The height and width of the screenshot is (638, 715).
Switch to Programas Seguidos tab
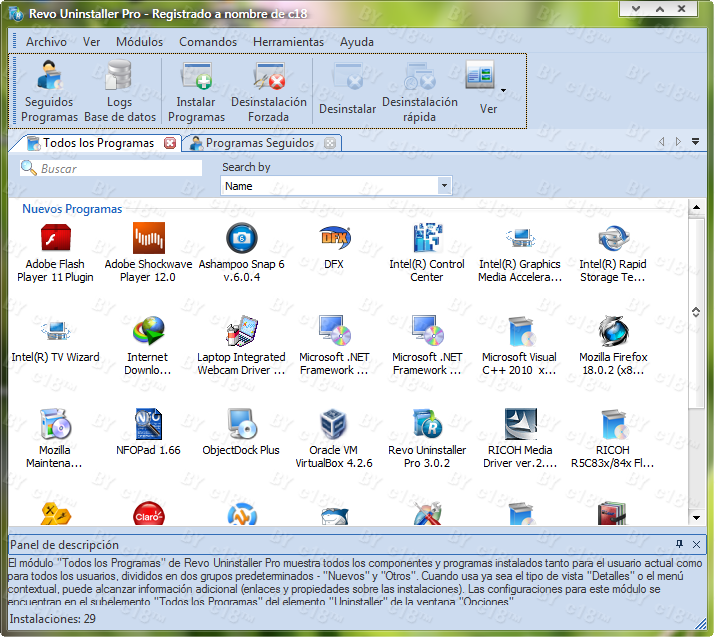[x=259, y=143]
